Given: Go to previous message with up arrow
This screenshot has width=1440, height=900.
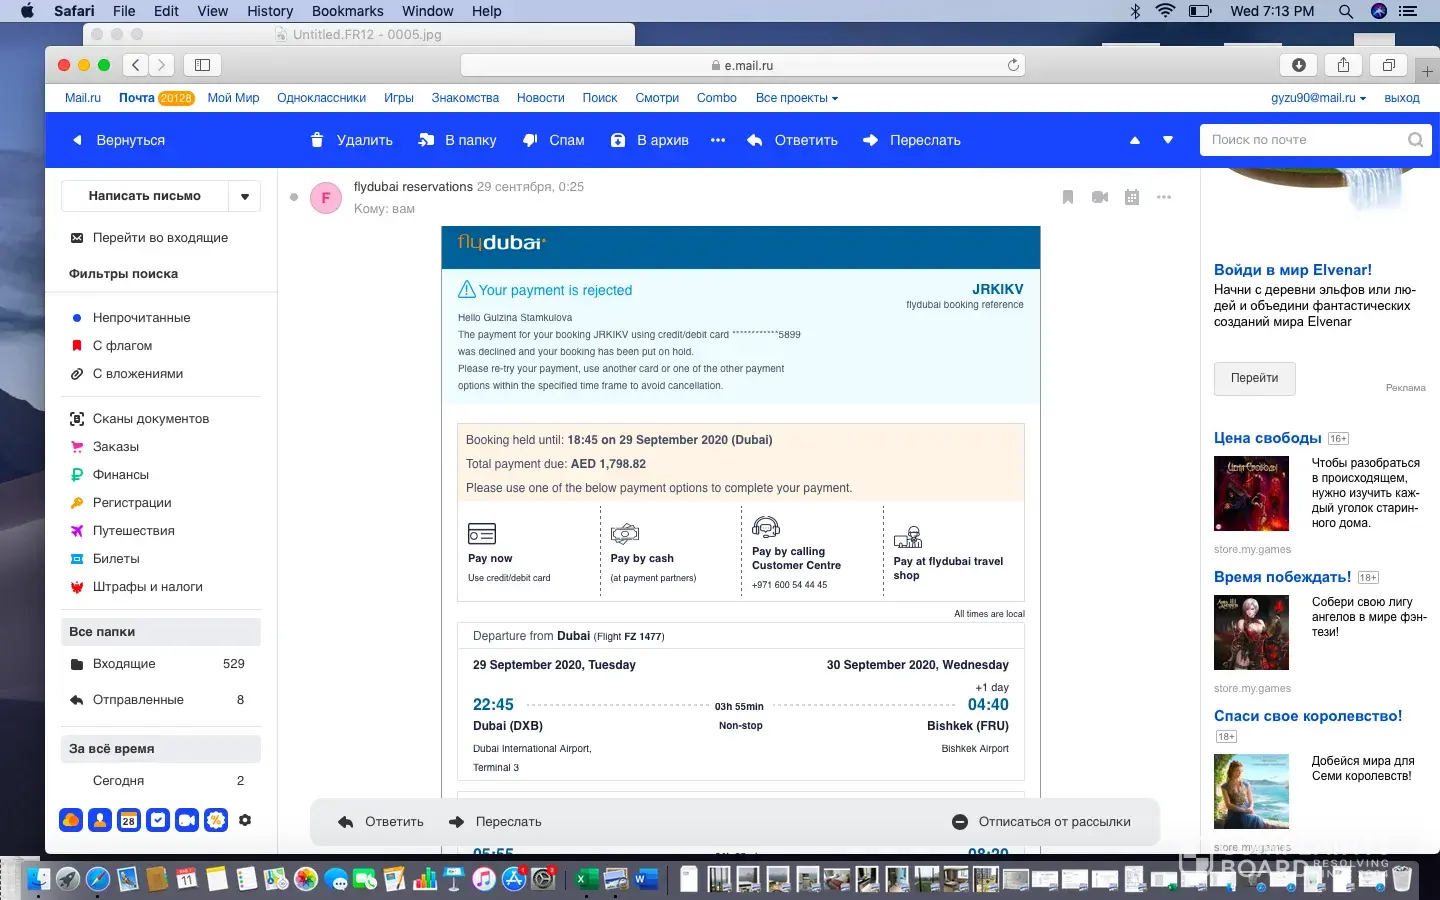Looking at the screenshot, I should 1135,140.
